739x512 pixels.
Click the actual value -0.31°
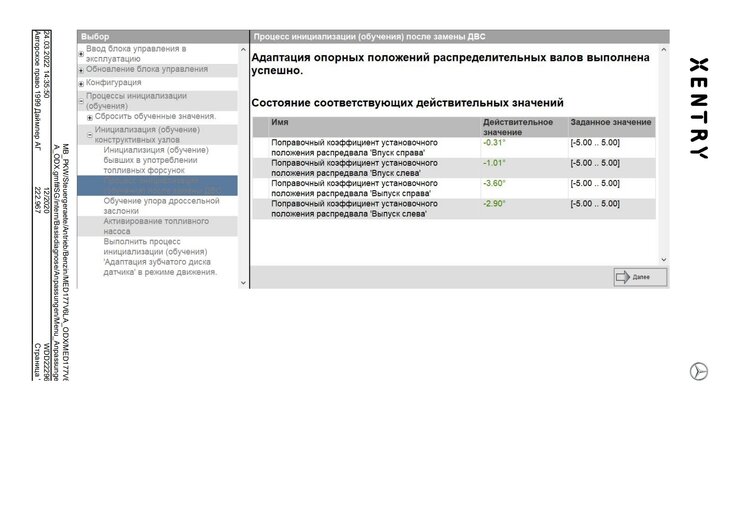(x=494, y=142)
